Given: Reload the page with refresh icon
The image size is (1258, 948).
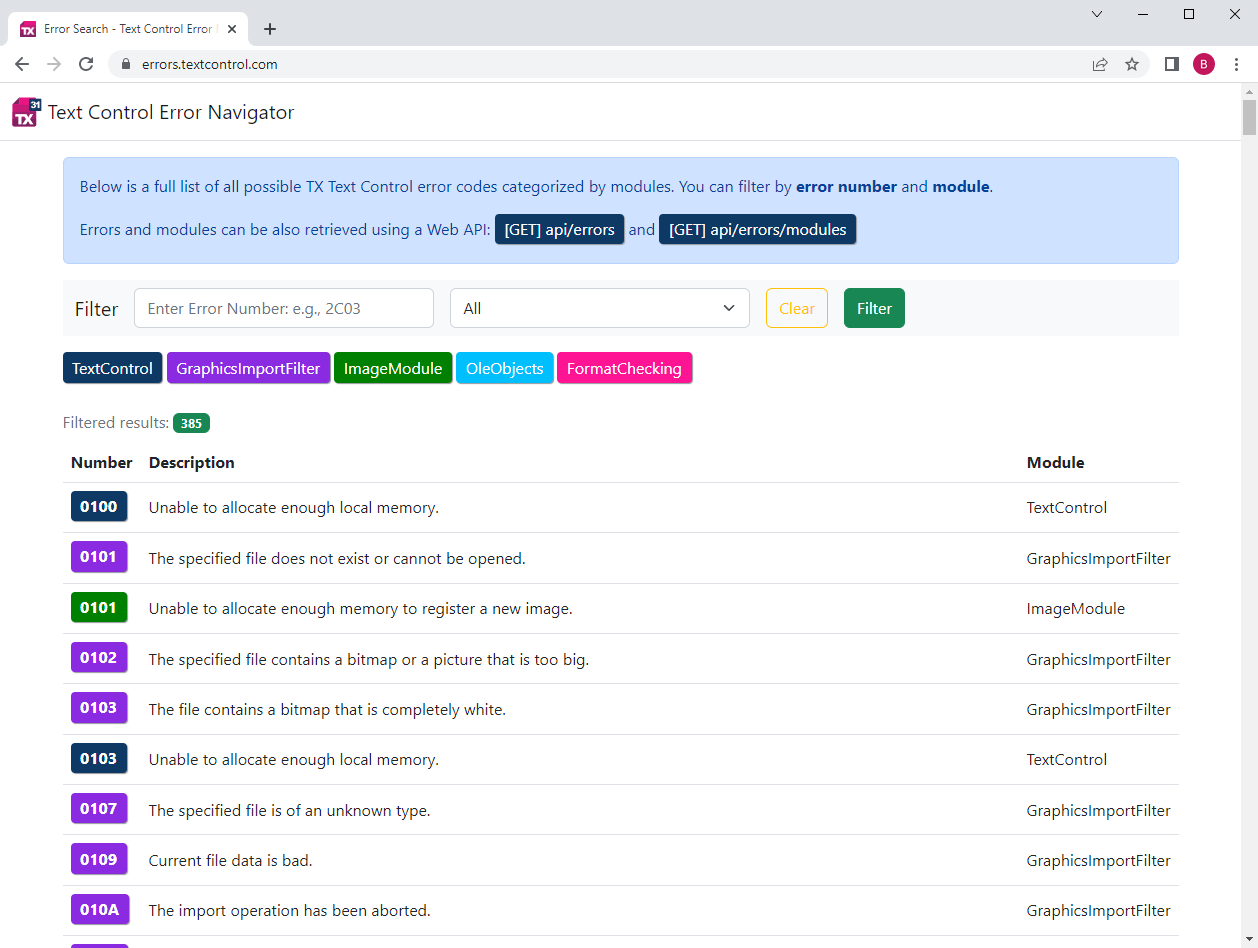Looking at the screenshot, I should click(86, 64).
